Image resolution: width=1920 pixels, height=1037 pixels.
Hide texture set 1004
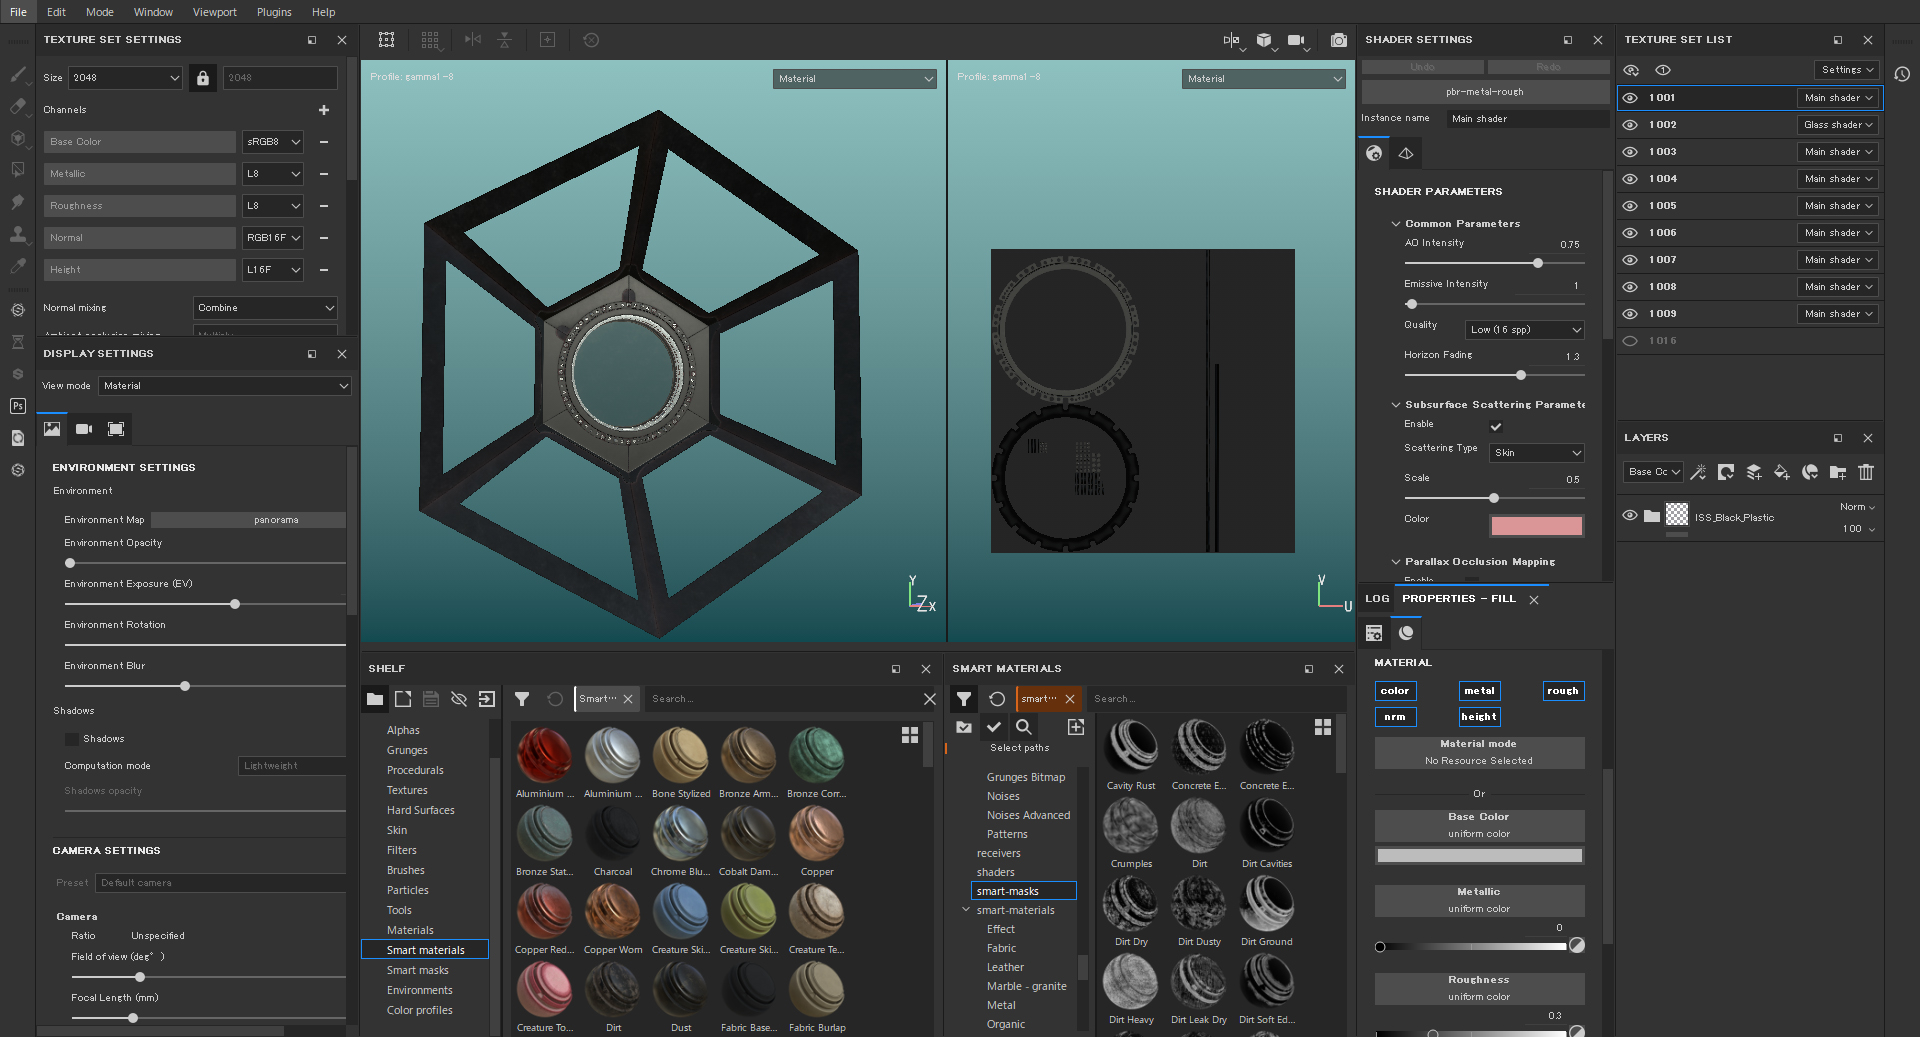tap(1630, 179)
